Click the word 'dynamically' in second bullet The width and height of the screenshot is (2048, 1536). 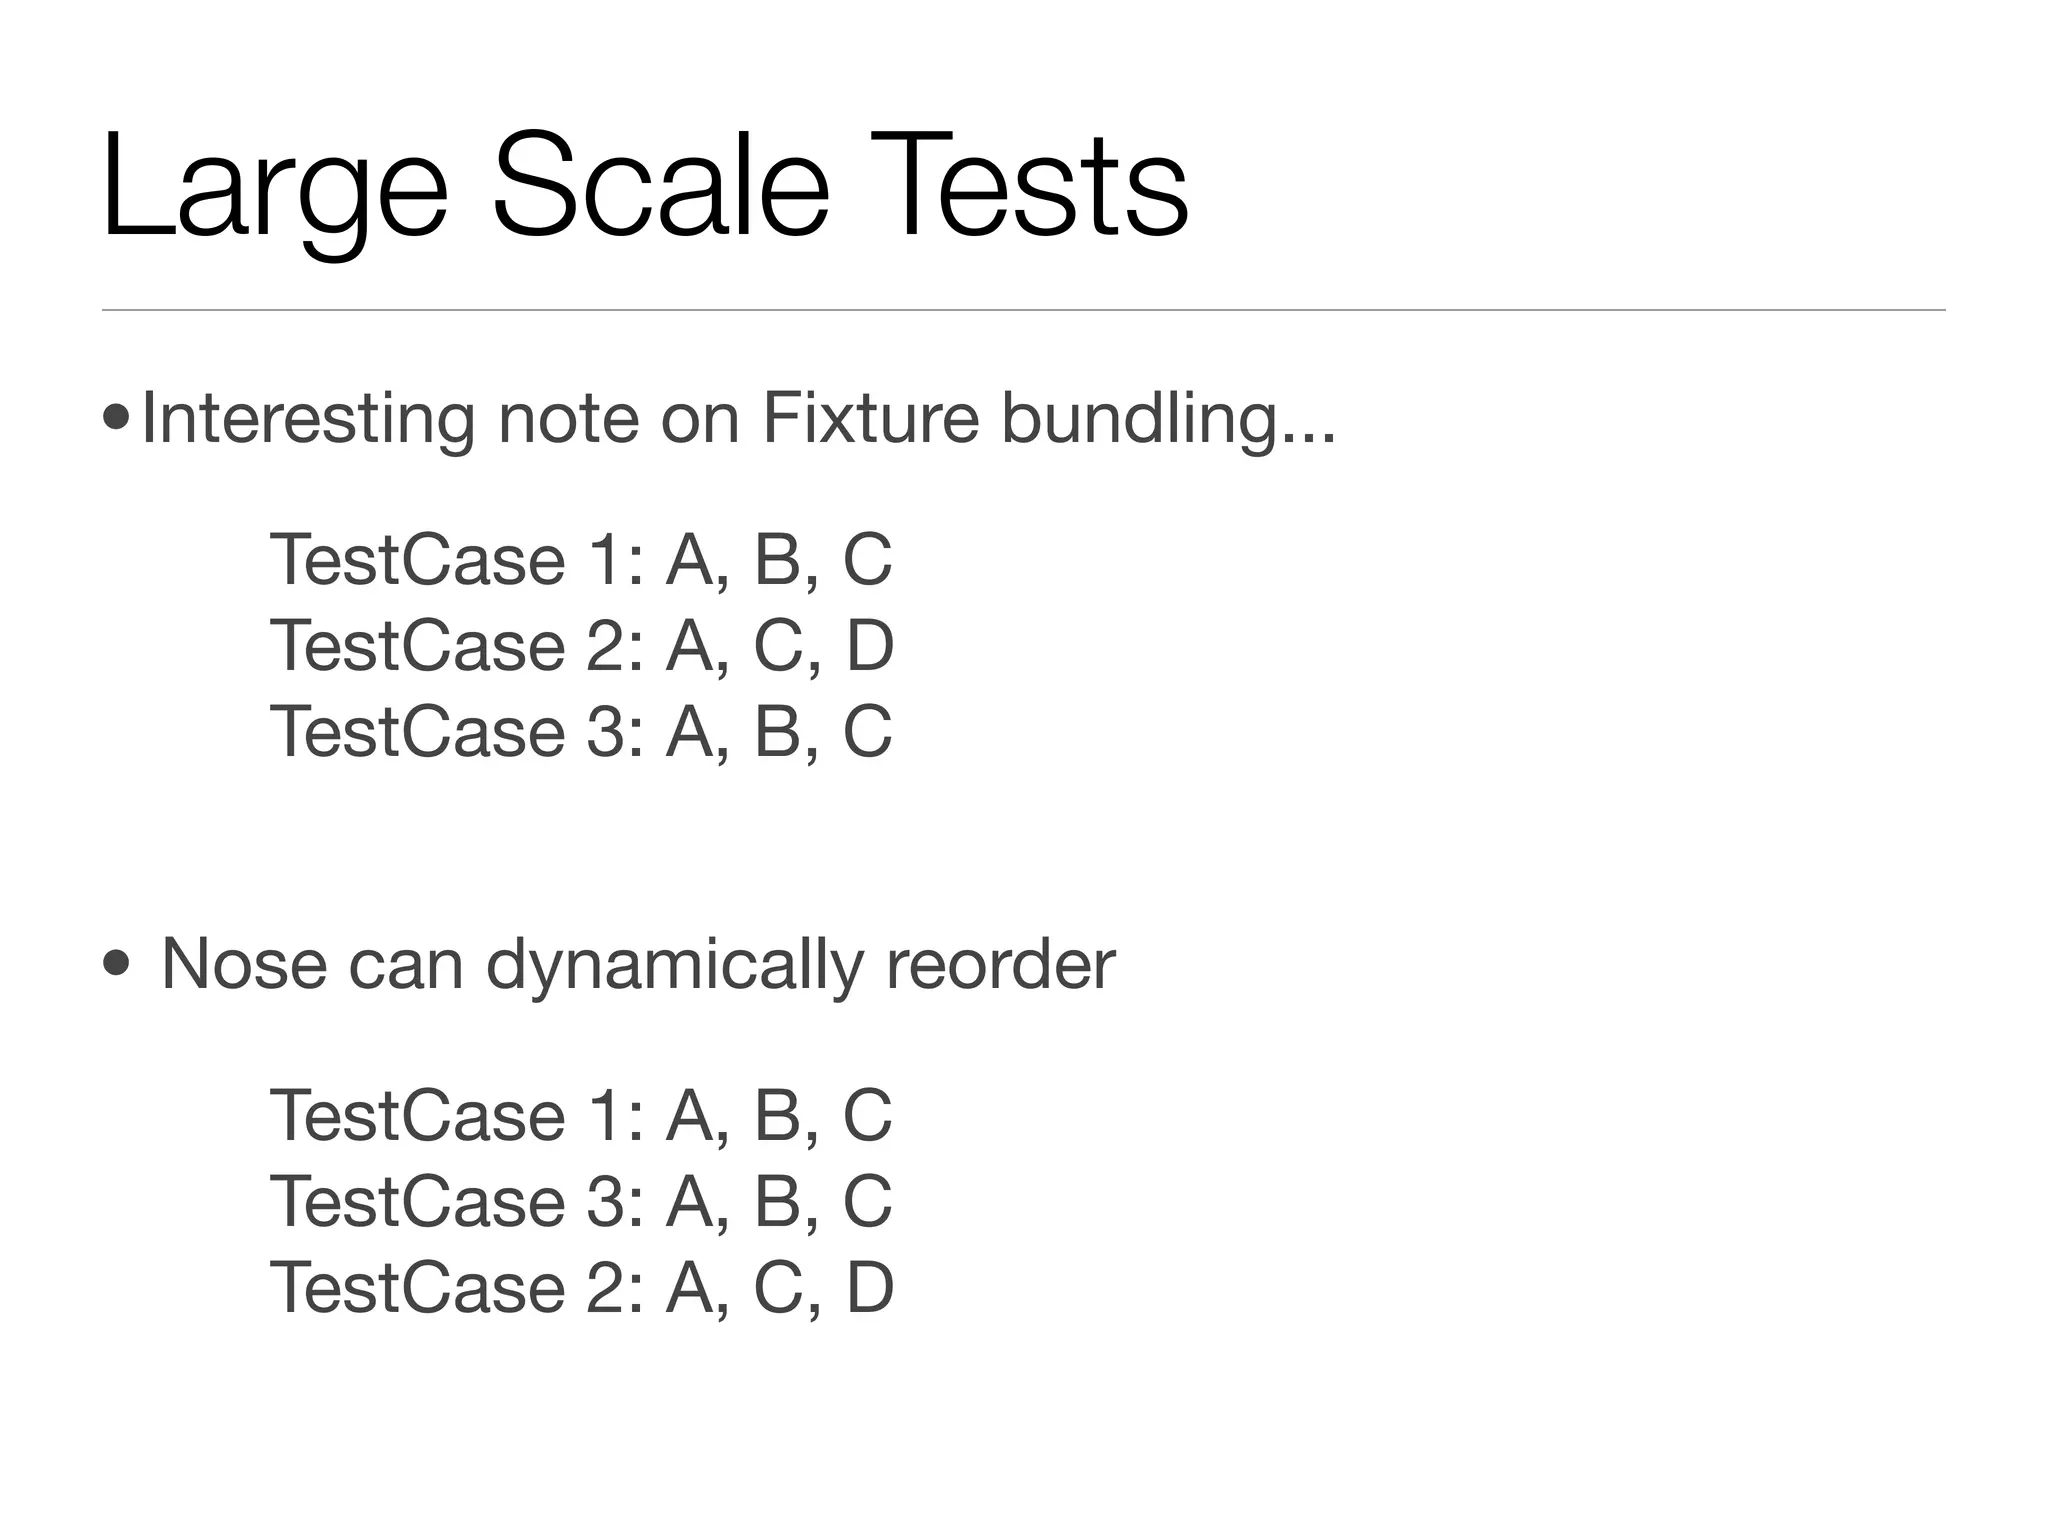pyautogui.click(x=674, y=963)
